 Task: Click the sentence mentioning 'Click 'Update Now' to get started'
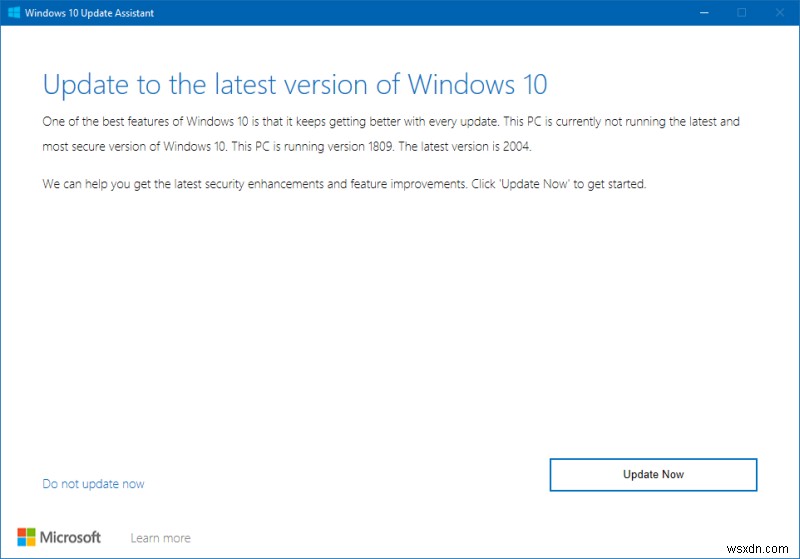pyautogui.click(x=558, y=184)
